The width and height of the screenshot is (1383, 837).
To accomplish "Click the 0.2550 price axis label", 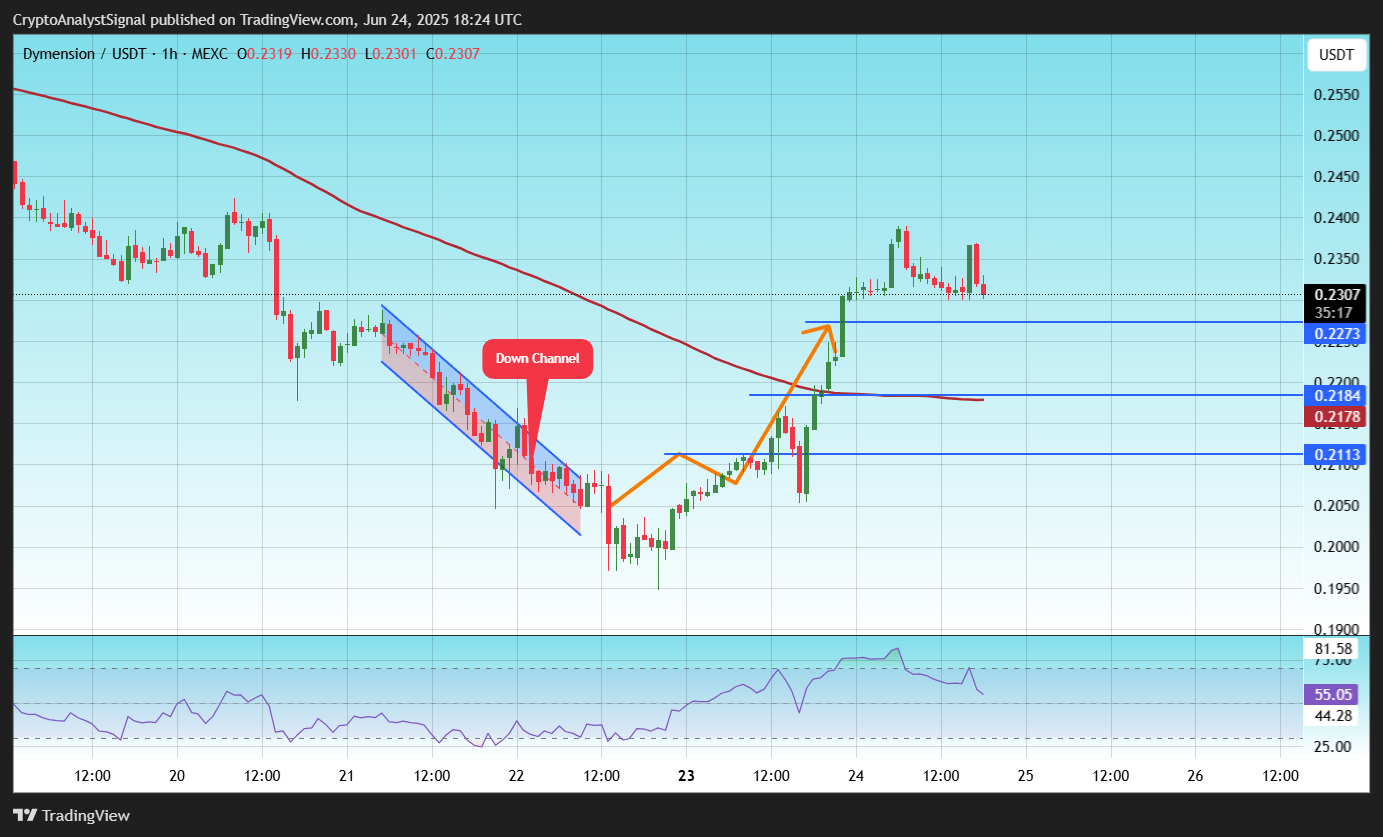I will (1337, 95).
